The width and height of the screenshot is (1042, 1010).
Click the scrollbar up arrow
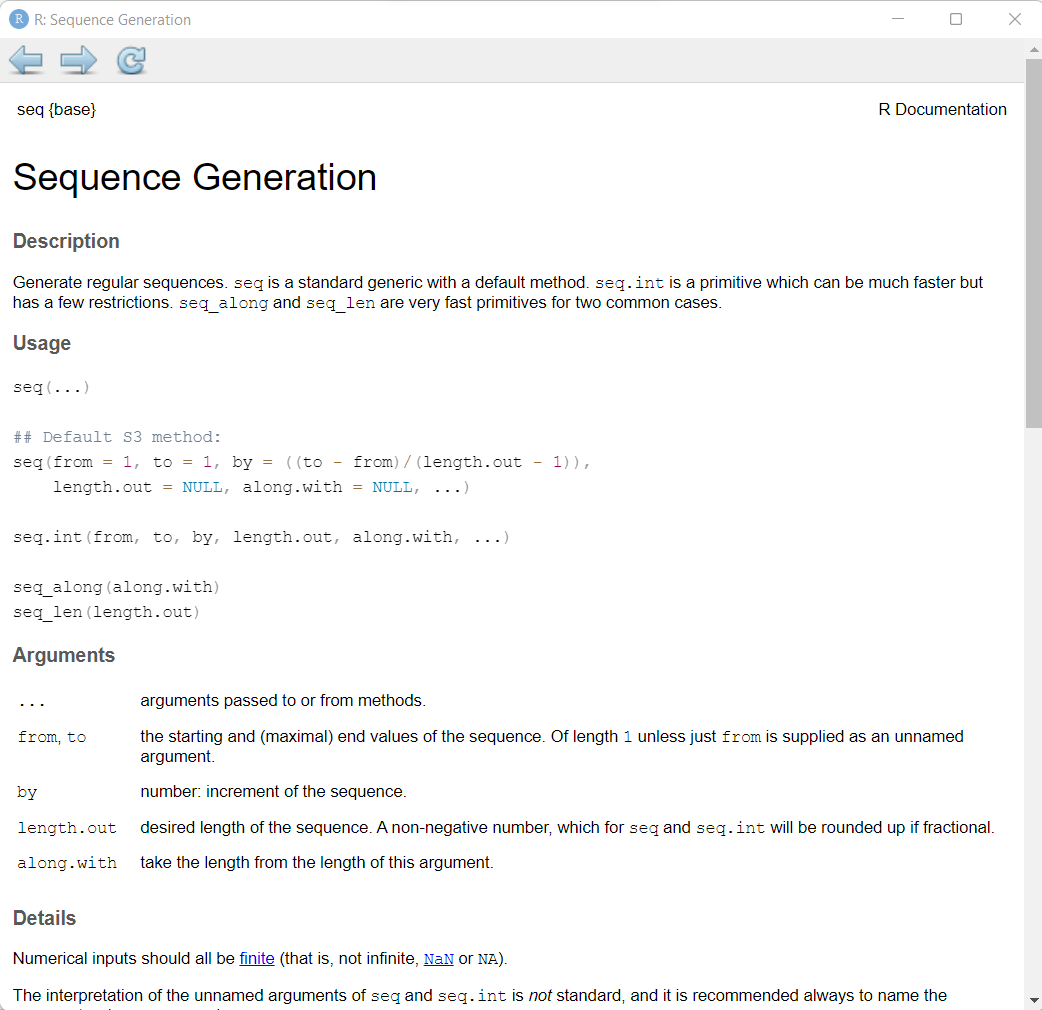click(1033, 49)
